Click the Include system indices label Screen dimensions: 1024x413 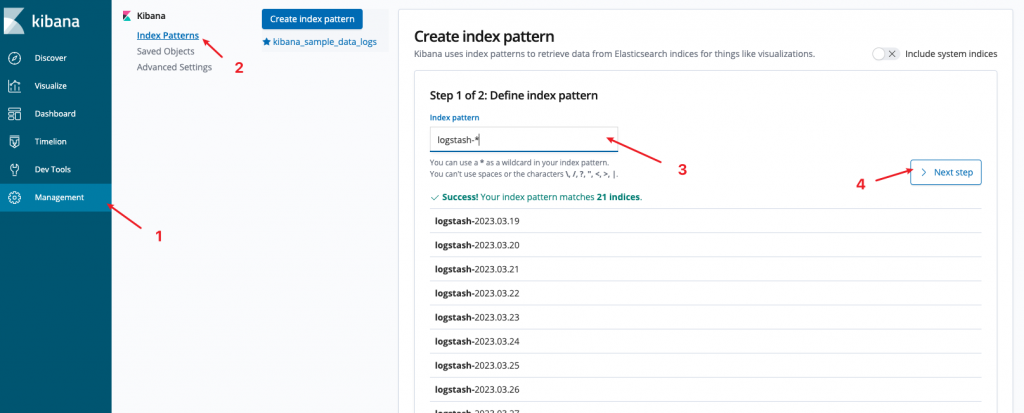951,54
